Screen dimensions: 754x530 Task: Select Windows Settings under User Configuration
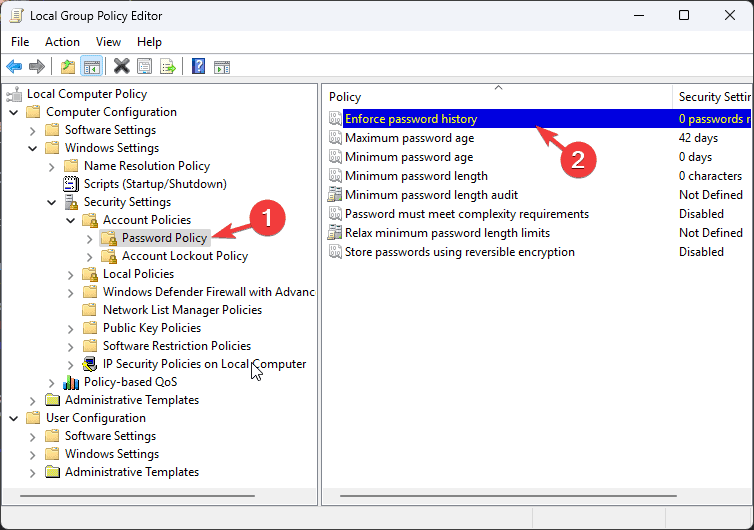coord(112,454)
